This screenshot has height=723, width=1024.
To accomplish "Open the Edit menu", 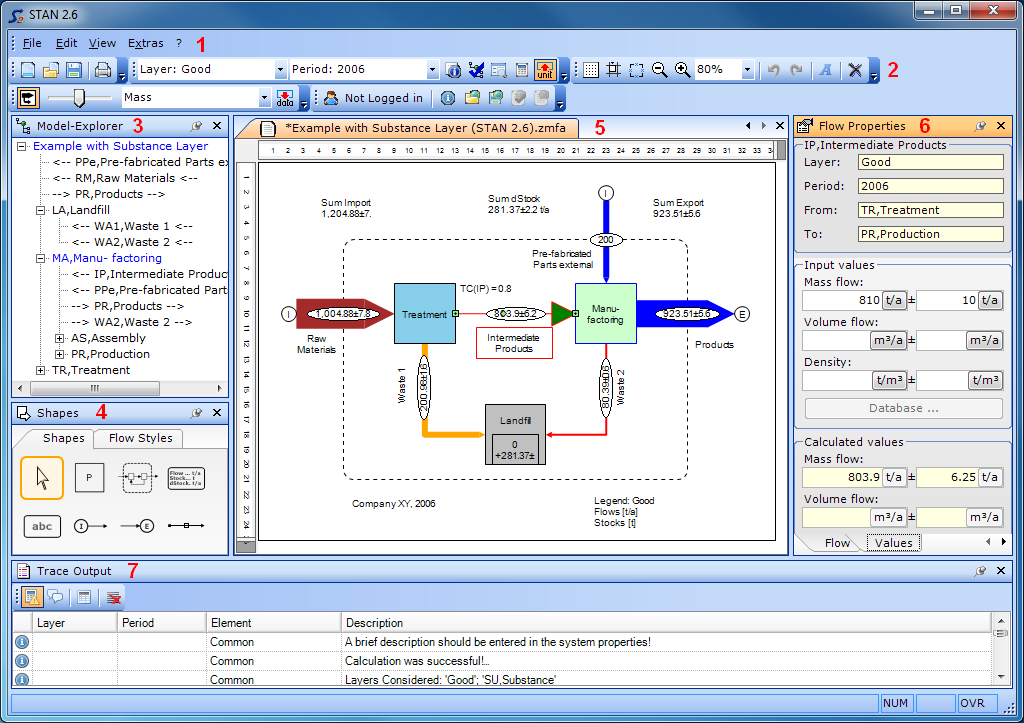I will coord(66,43).
